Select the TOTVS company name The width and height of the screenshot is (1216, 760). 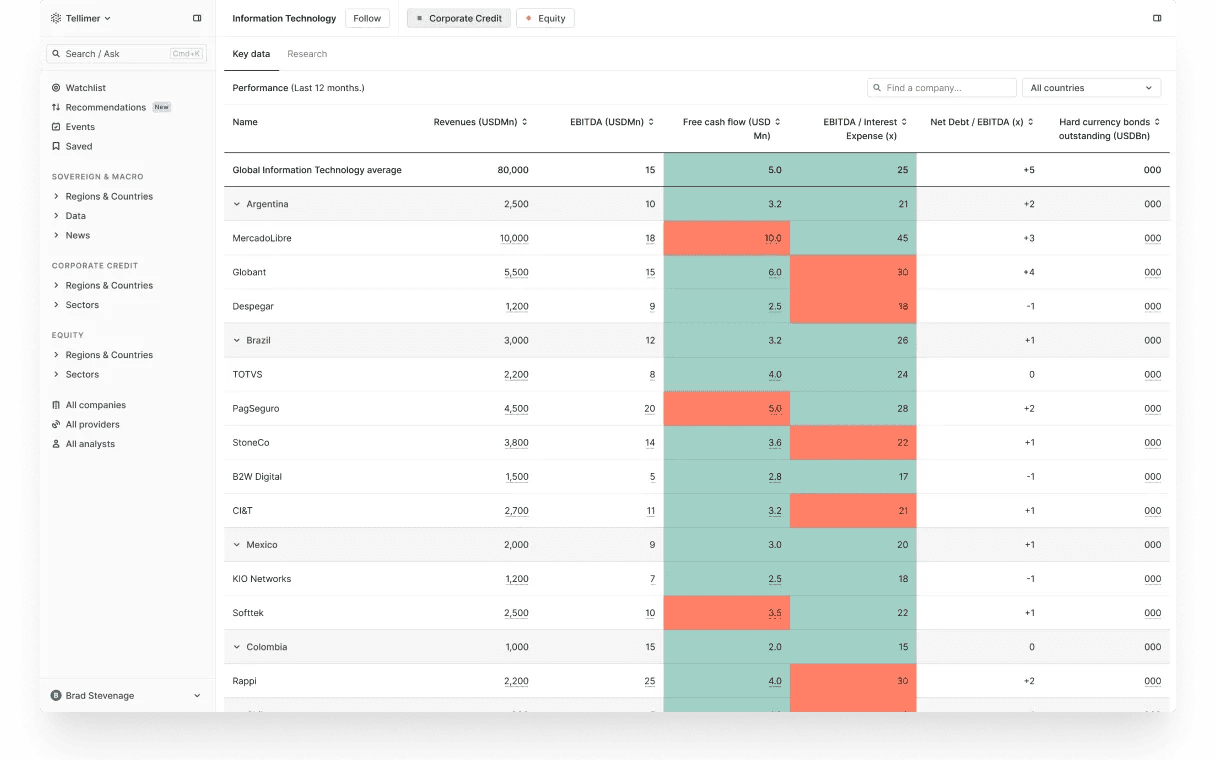pyautogui.click(x=247, y=375)
